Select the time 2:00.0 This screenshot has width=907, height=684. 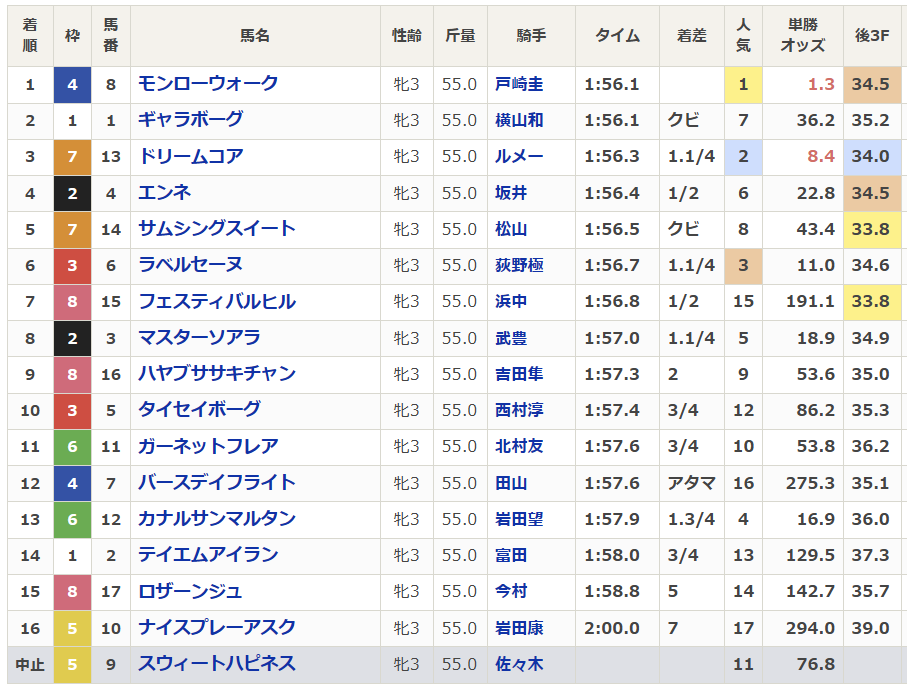(611, 628)
